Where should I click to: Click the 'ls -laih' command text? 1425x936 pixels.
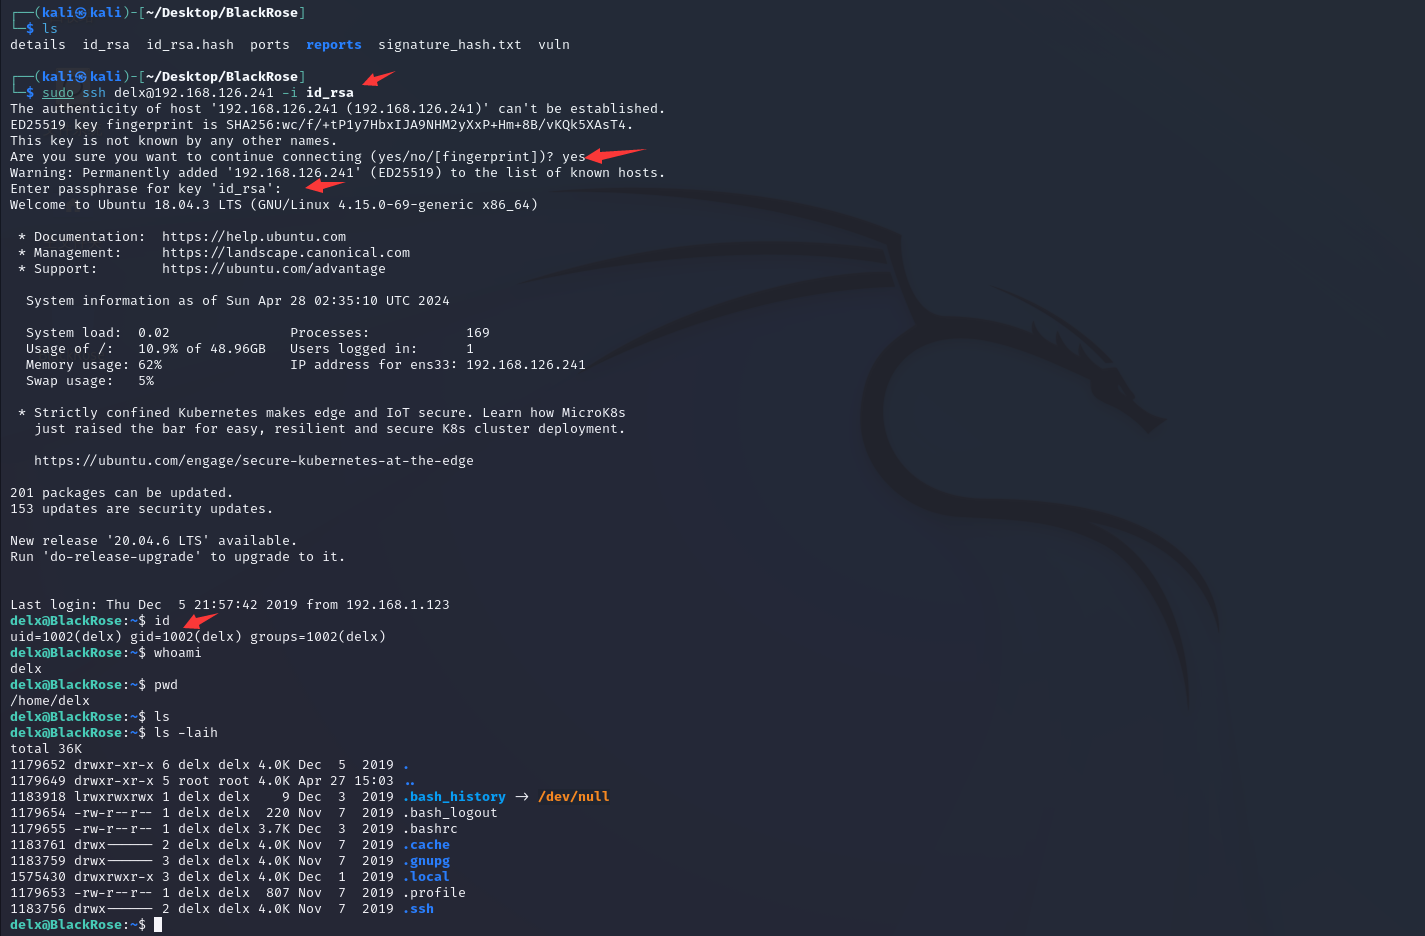(x=186, y=733)
